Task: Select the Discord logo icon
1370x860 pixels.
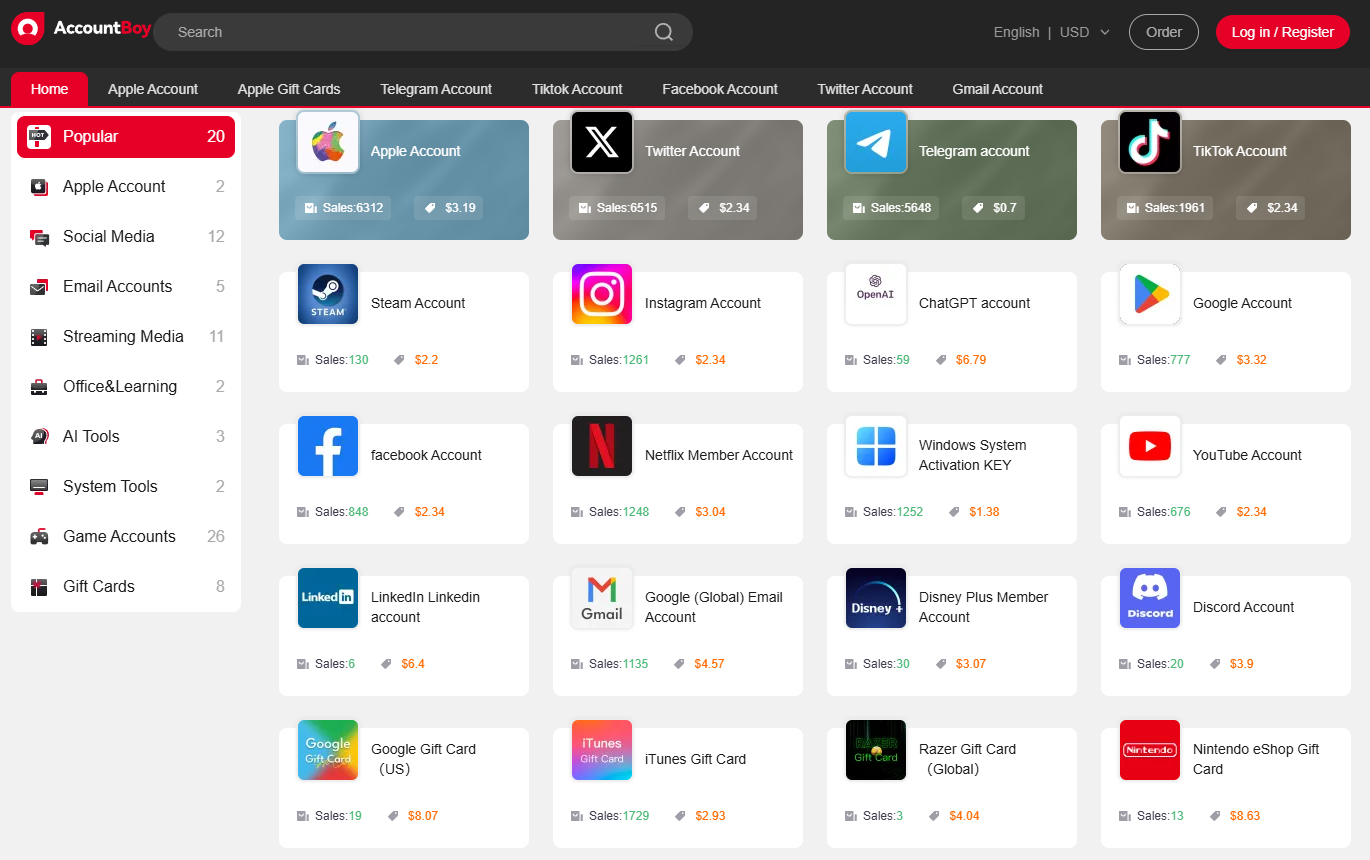Action: (1150, 598)
